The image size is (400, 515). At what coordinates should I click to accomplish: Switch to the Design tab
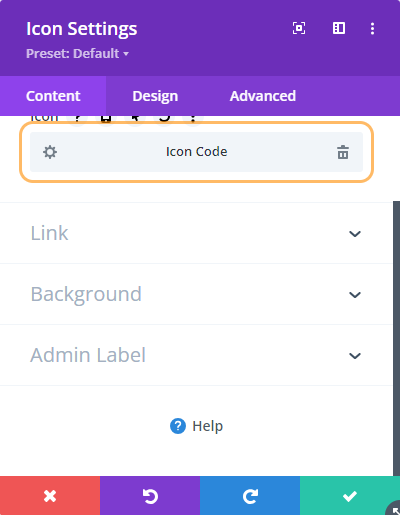coord(155,96)
